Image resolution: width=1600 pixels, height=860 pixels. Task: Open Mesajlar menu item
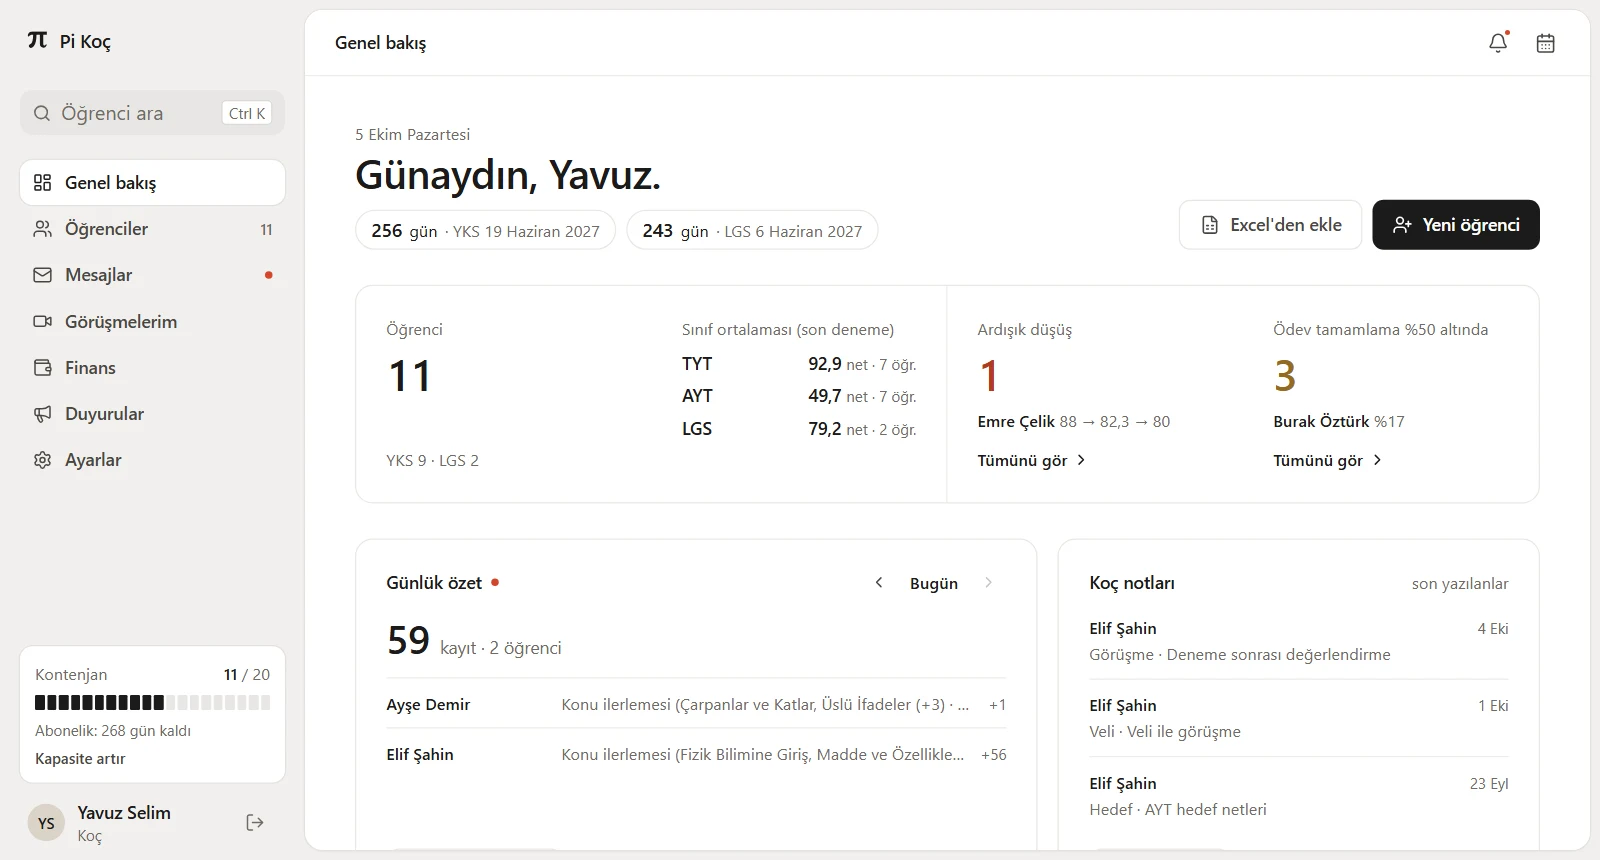pyautogui.click(x=152, y=275)
